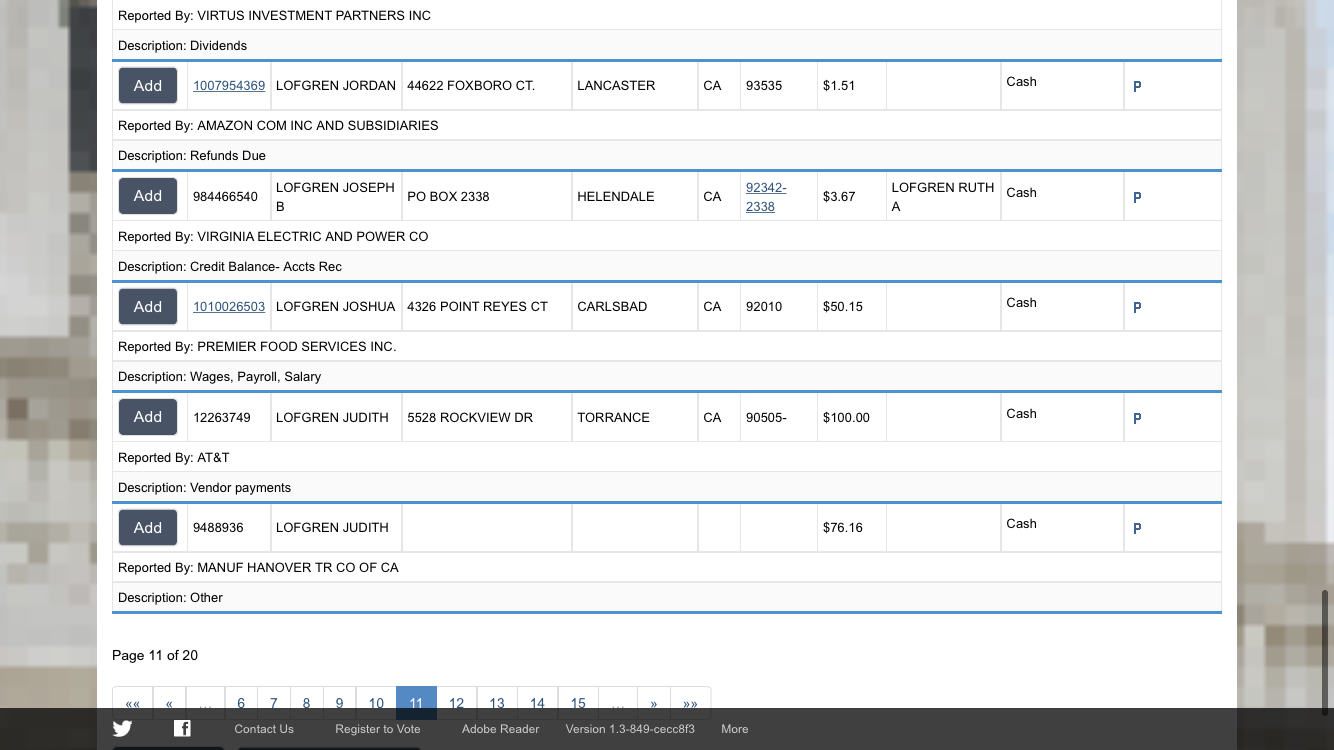Add LOFGREN JOSEPH B property
Screen dimensions: 1334x750
point(148,196)
